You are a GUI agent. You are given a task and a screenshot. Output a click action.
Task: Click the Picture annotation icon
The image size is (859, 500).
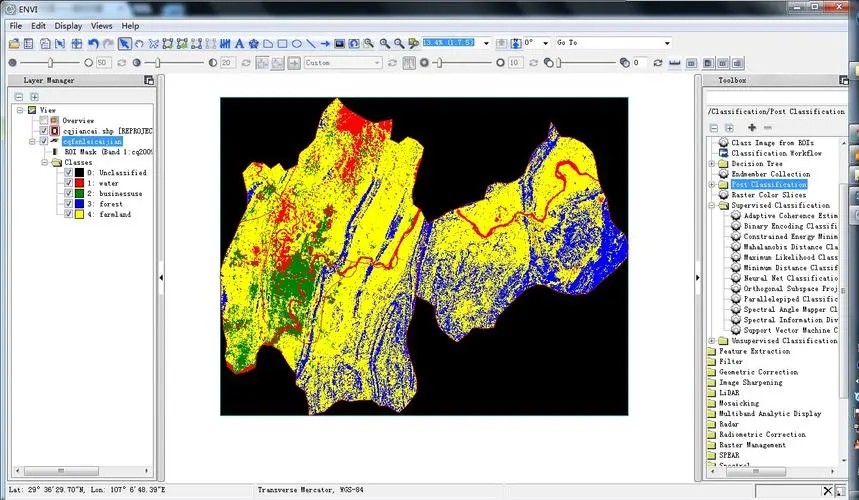point(340,43)
